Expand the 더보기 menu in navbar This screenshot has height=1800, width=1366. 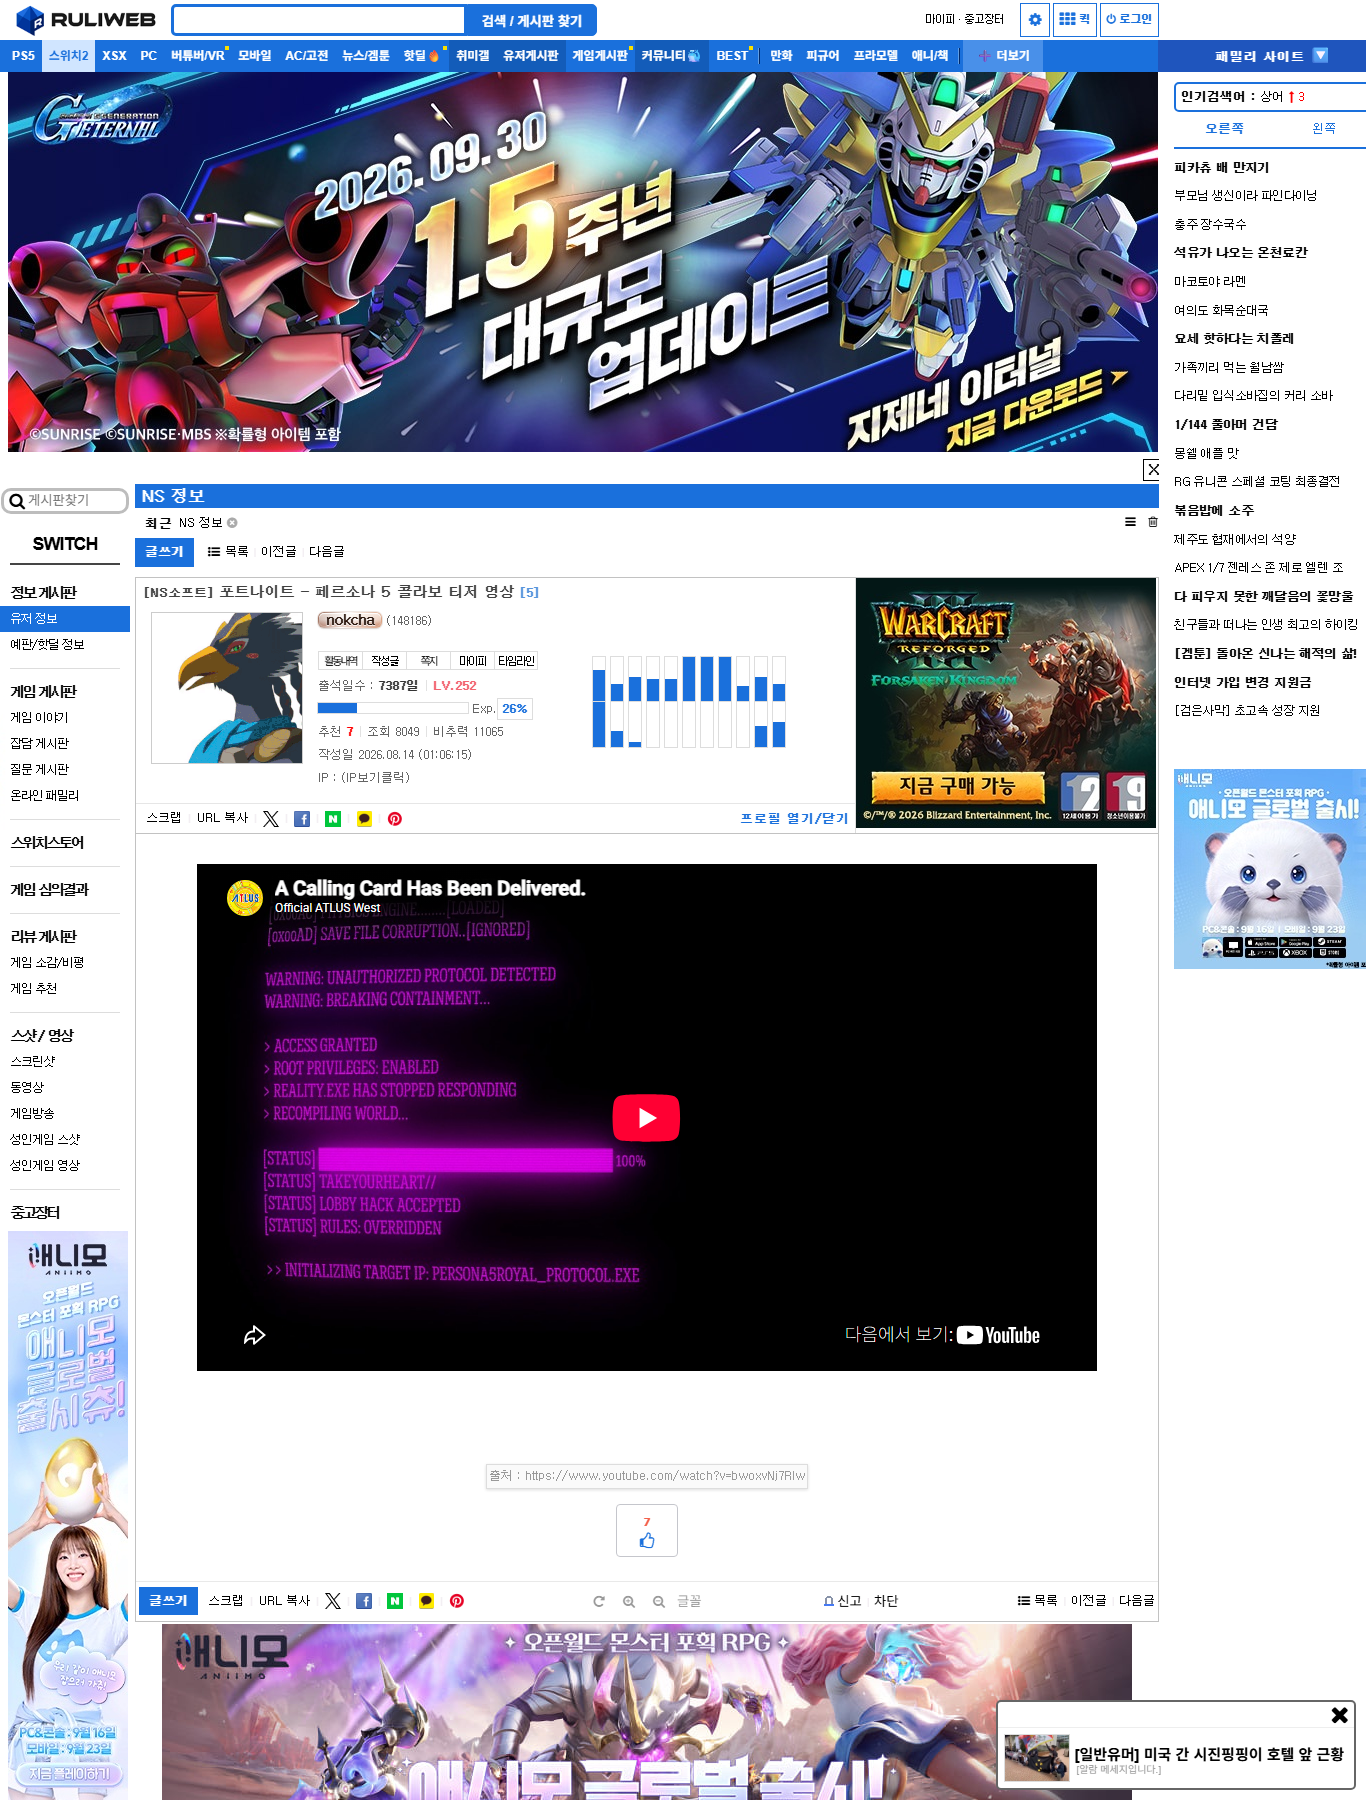coord(1005,56)
